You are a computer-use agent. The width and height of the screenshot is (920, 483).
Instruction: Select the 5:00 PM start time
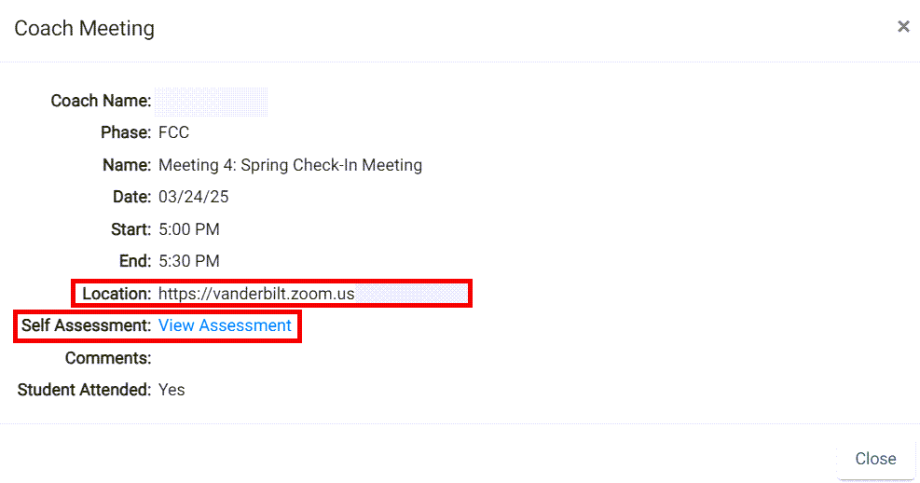[x=189, y=229]
